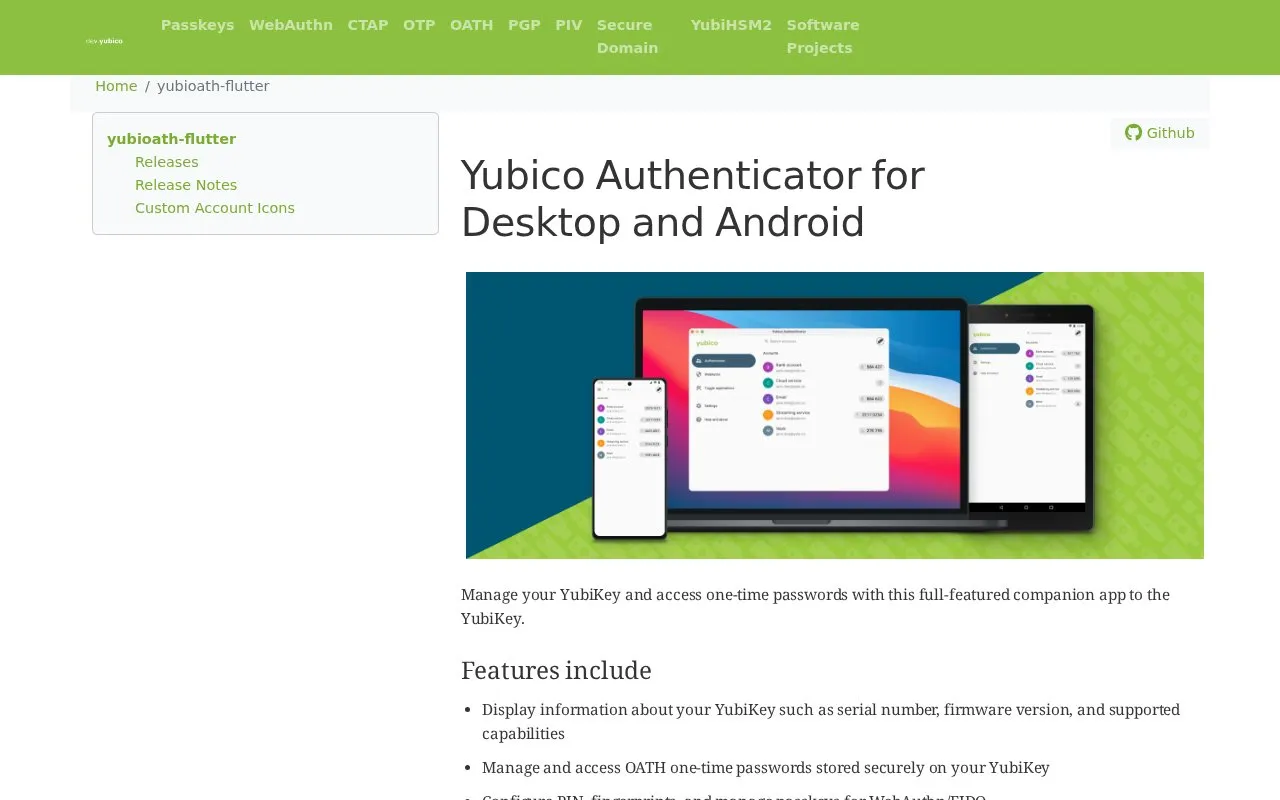The width and height of the screenshot is (1280, 800).
Task: Click Home breadcrumb link
Action: (116, 86)
